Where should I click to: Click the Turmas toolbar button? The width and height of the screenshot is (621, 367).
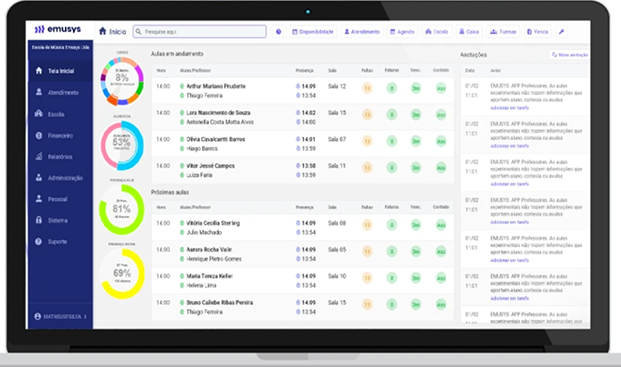click(x=503, y=32)
